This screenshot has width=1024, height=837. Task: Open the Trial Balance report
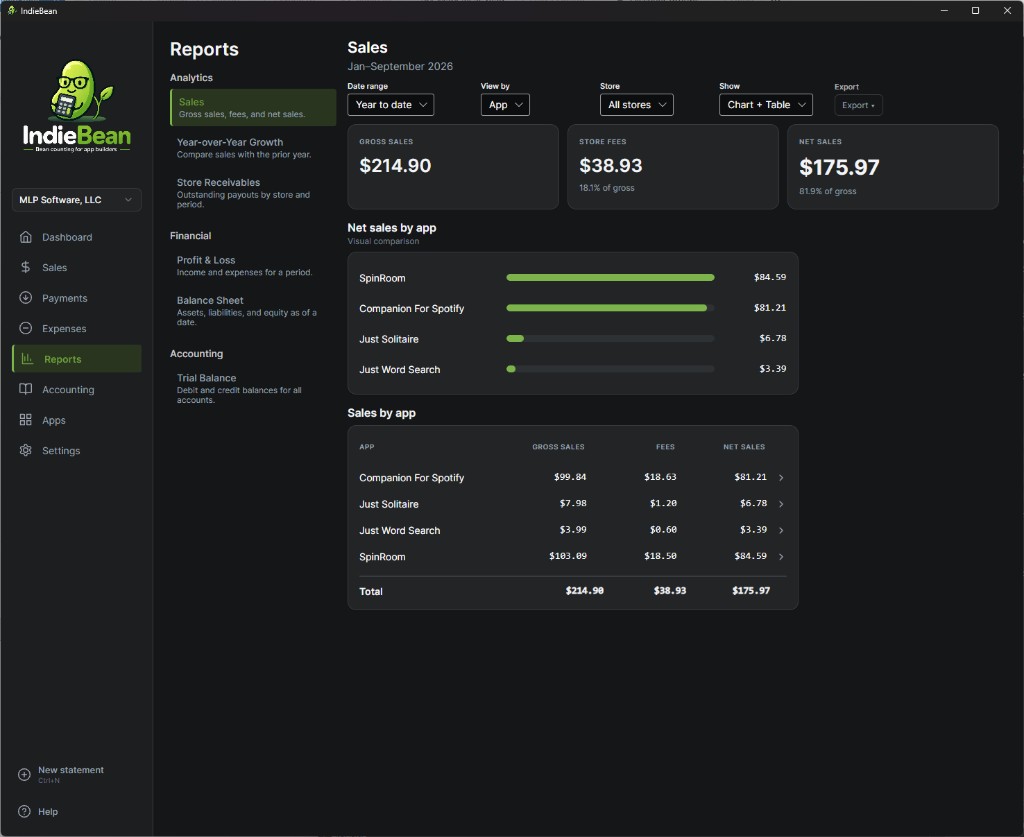(253, 388)
